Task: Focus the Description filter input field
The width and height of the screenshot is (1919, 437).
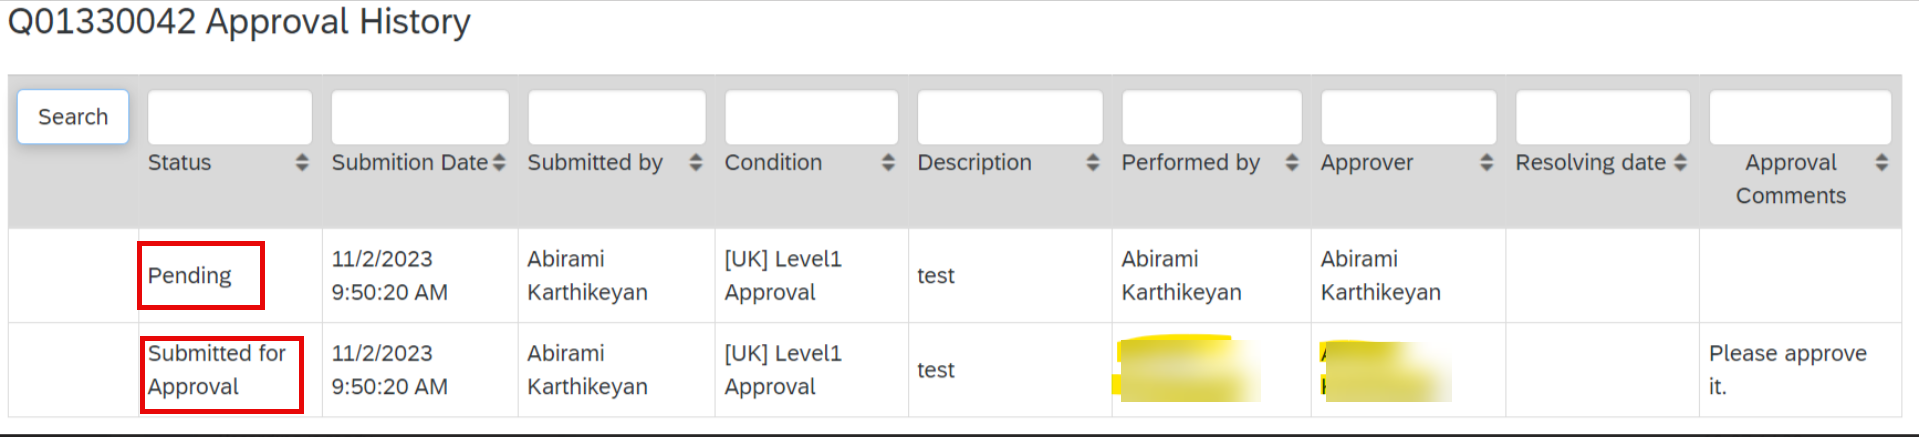Action: coord(1010,117)
